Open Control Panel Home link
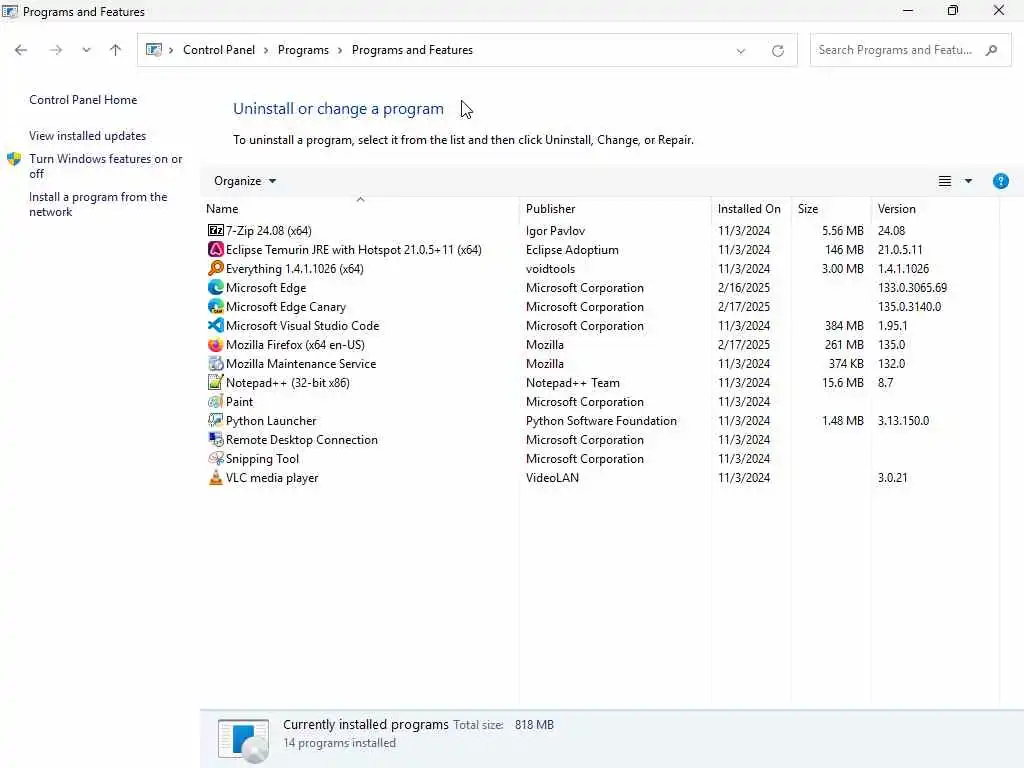The image size is (1024, 768). (x=83, y=100)
